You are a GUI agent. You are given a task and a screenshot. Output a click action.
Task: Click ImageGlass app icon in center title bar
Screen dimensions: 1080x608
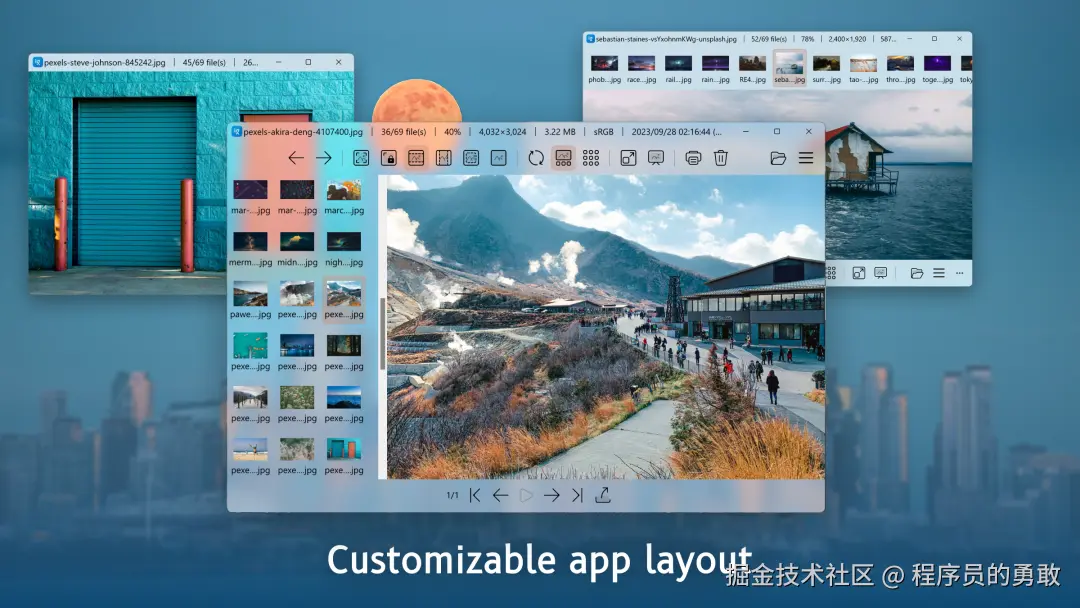coord(236,132)
